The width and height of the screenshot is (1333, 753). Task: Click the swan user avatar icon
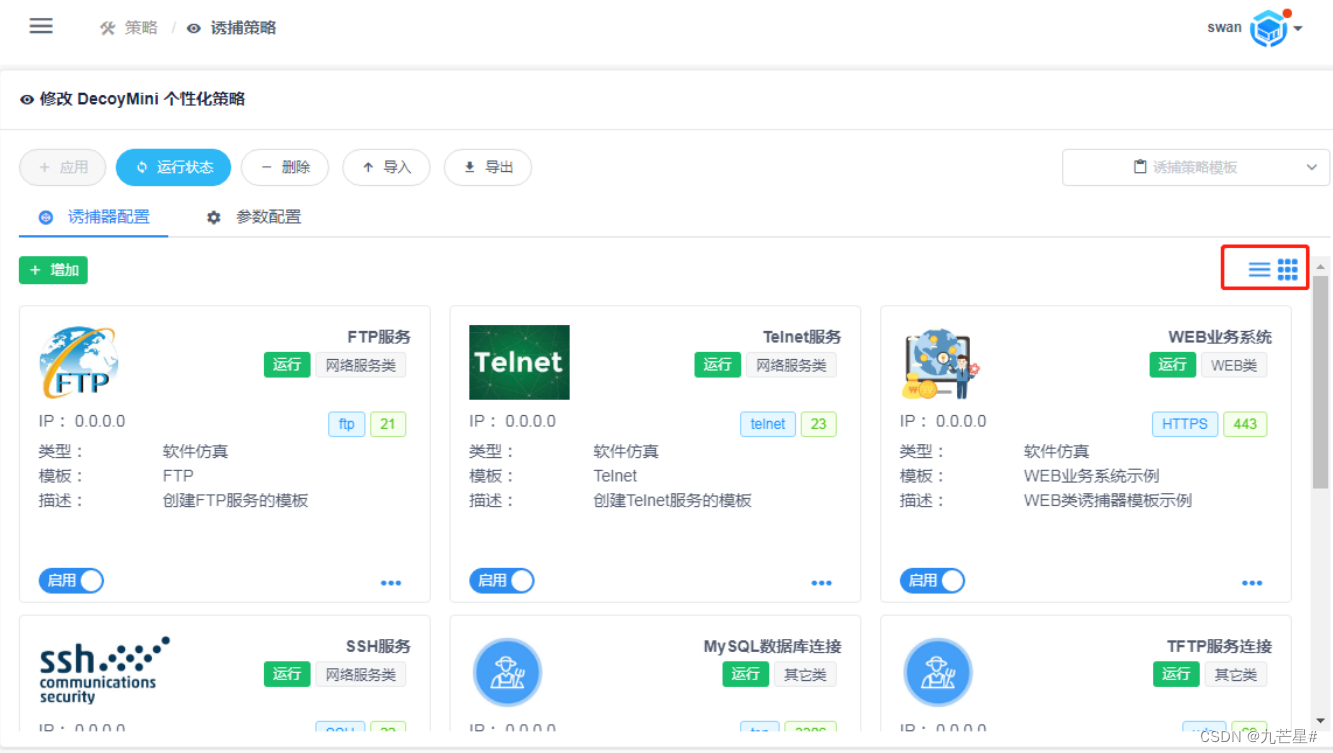coord(1269,29)
